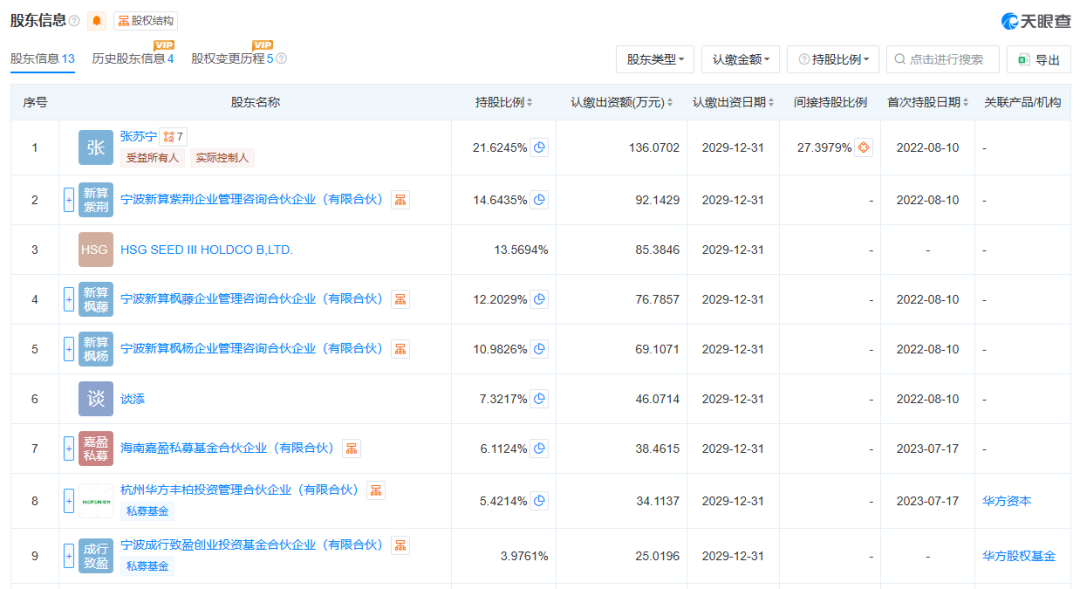Open the 认缴金额 dropdown filter
The width and height of the screenshot is (1080, 589).
coord(740,59)
